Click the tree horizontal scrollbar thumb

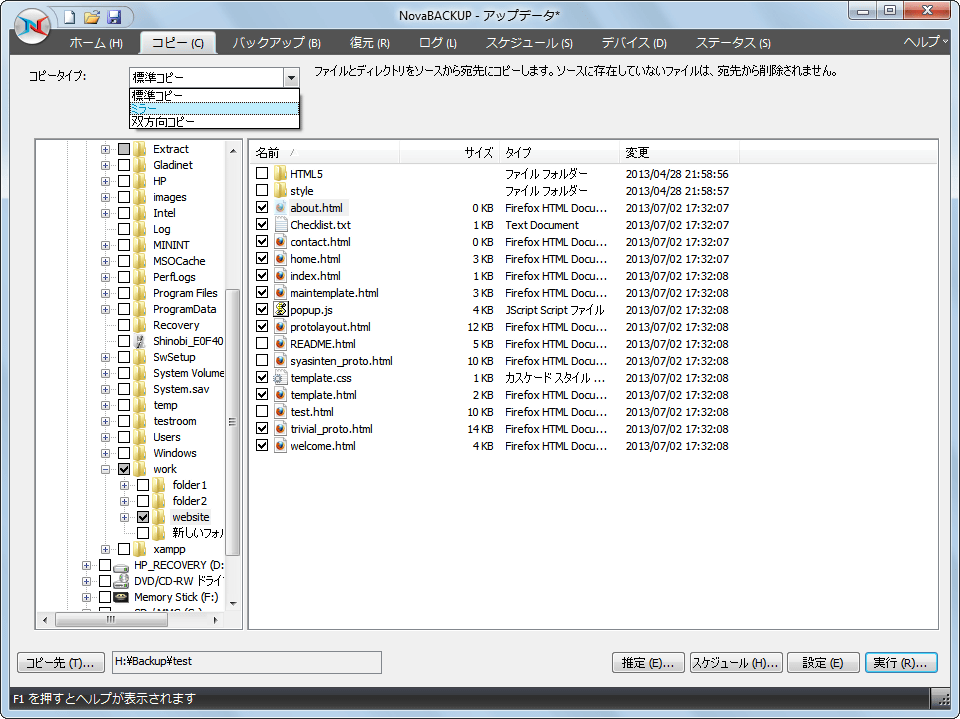pyautogui.click(x=111, y=620)
